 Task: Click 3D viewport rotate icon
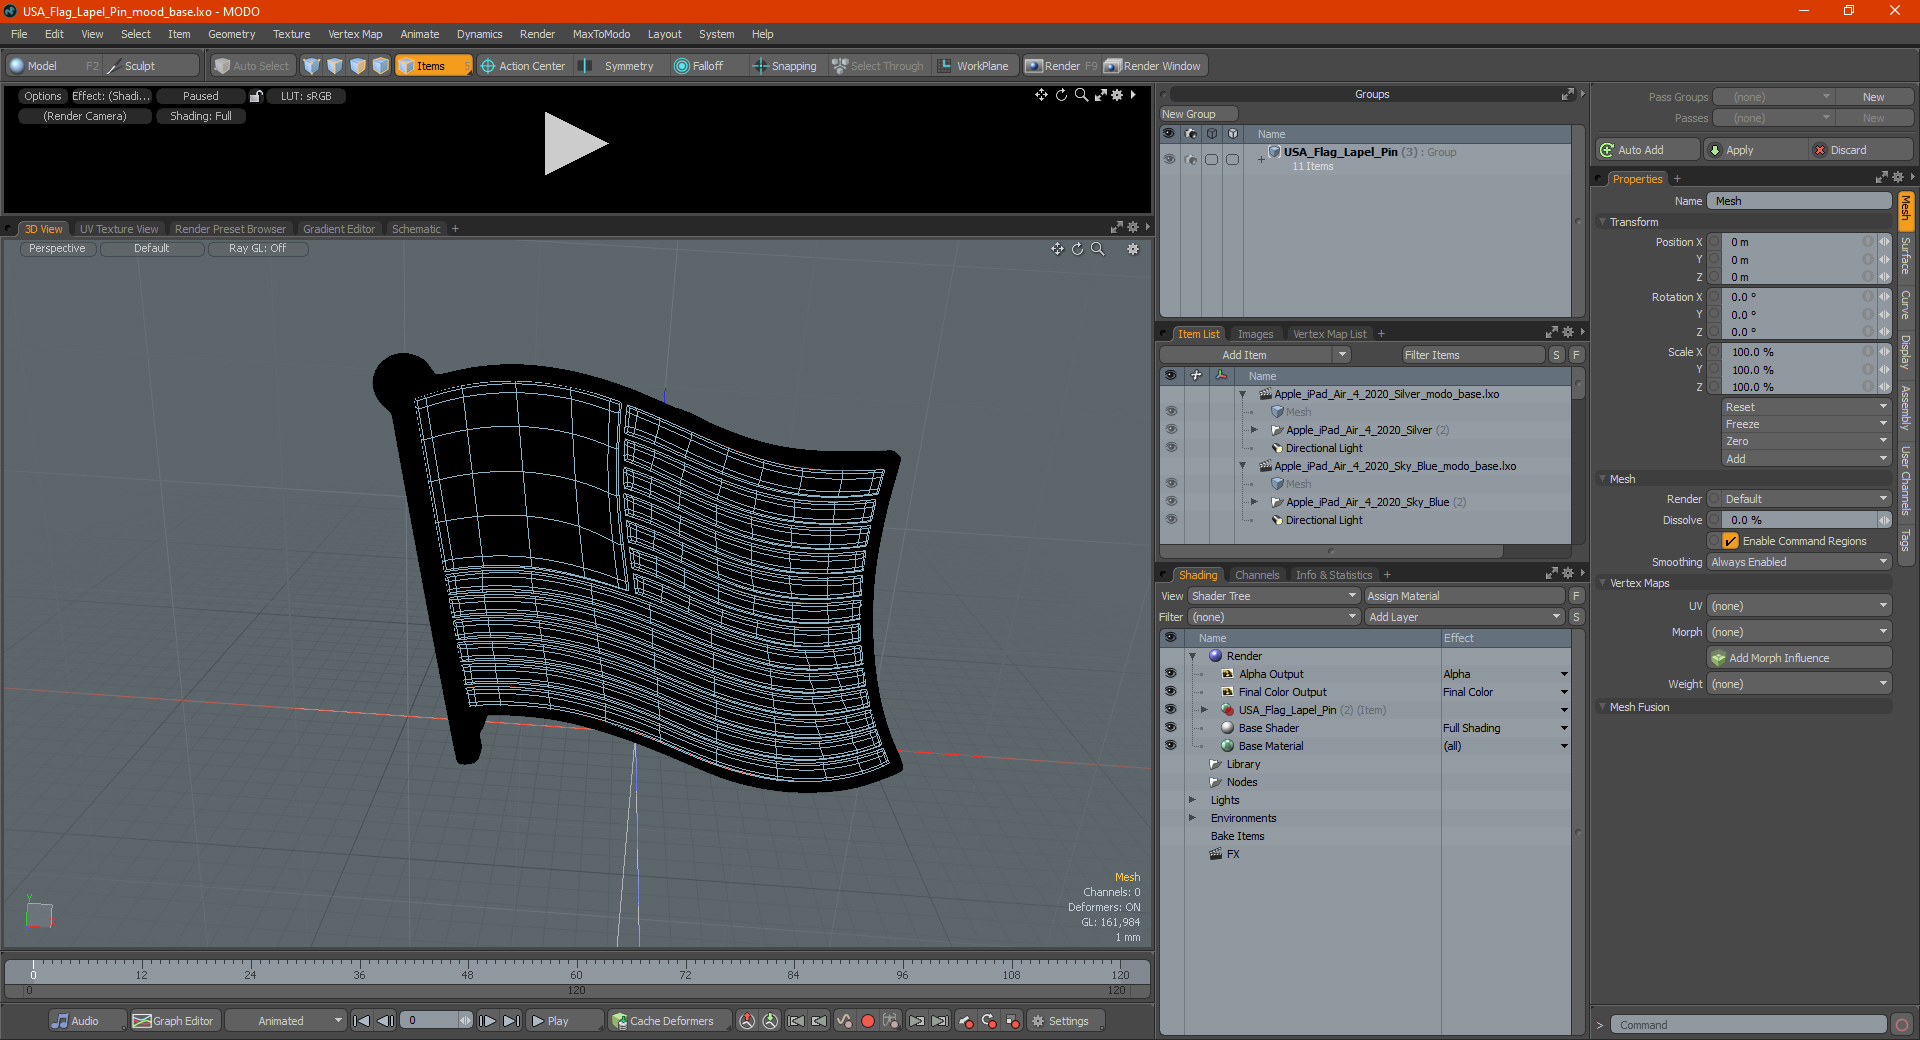point(1078,249)
